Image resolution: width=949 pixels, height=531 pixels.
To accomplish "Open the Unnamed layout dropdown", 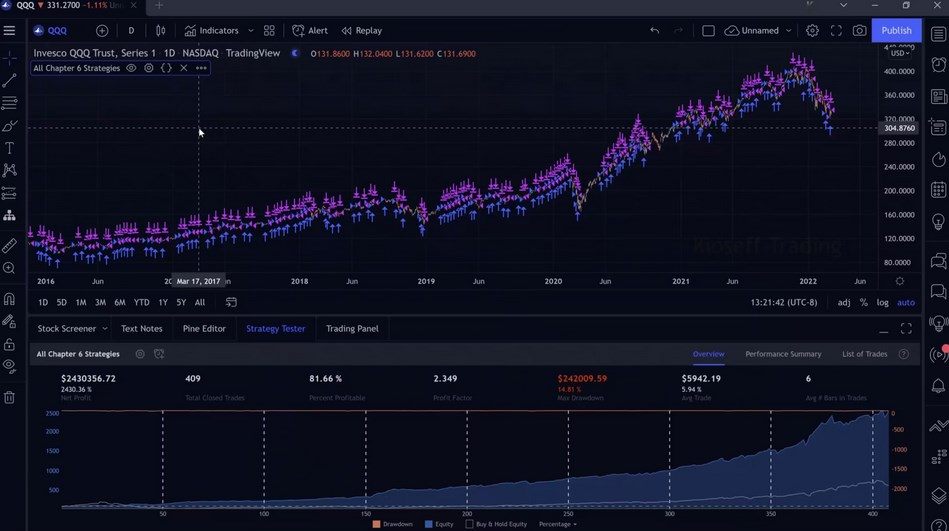I will (x=788, y=31).
